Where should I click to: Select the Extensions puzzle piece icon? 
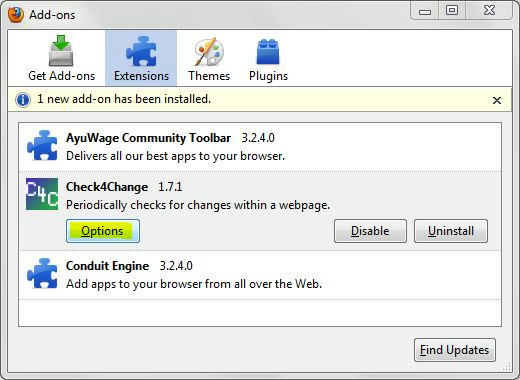click(141, 51)
